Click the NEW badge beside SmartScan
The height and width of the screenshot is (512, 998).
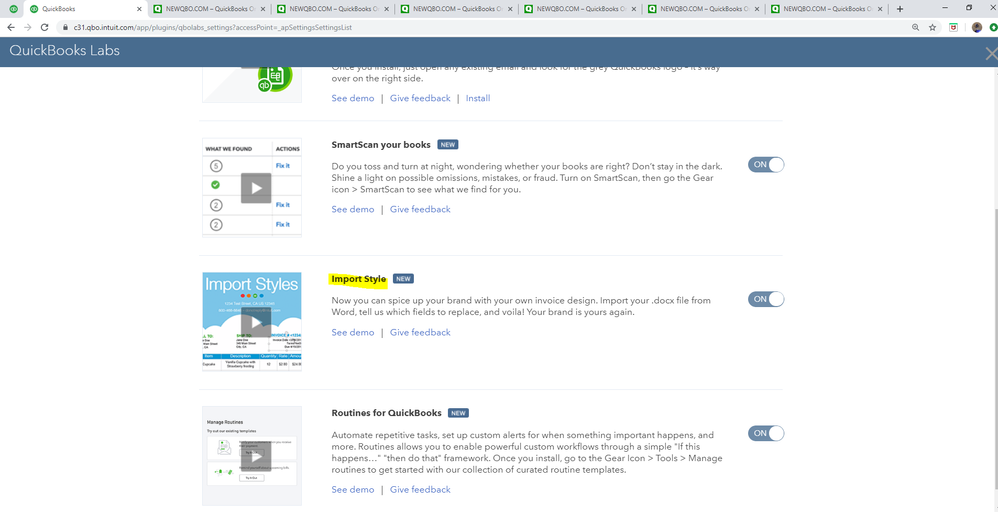[447, 145]
